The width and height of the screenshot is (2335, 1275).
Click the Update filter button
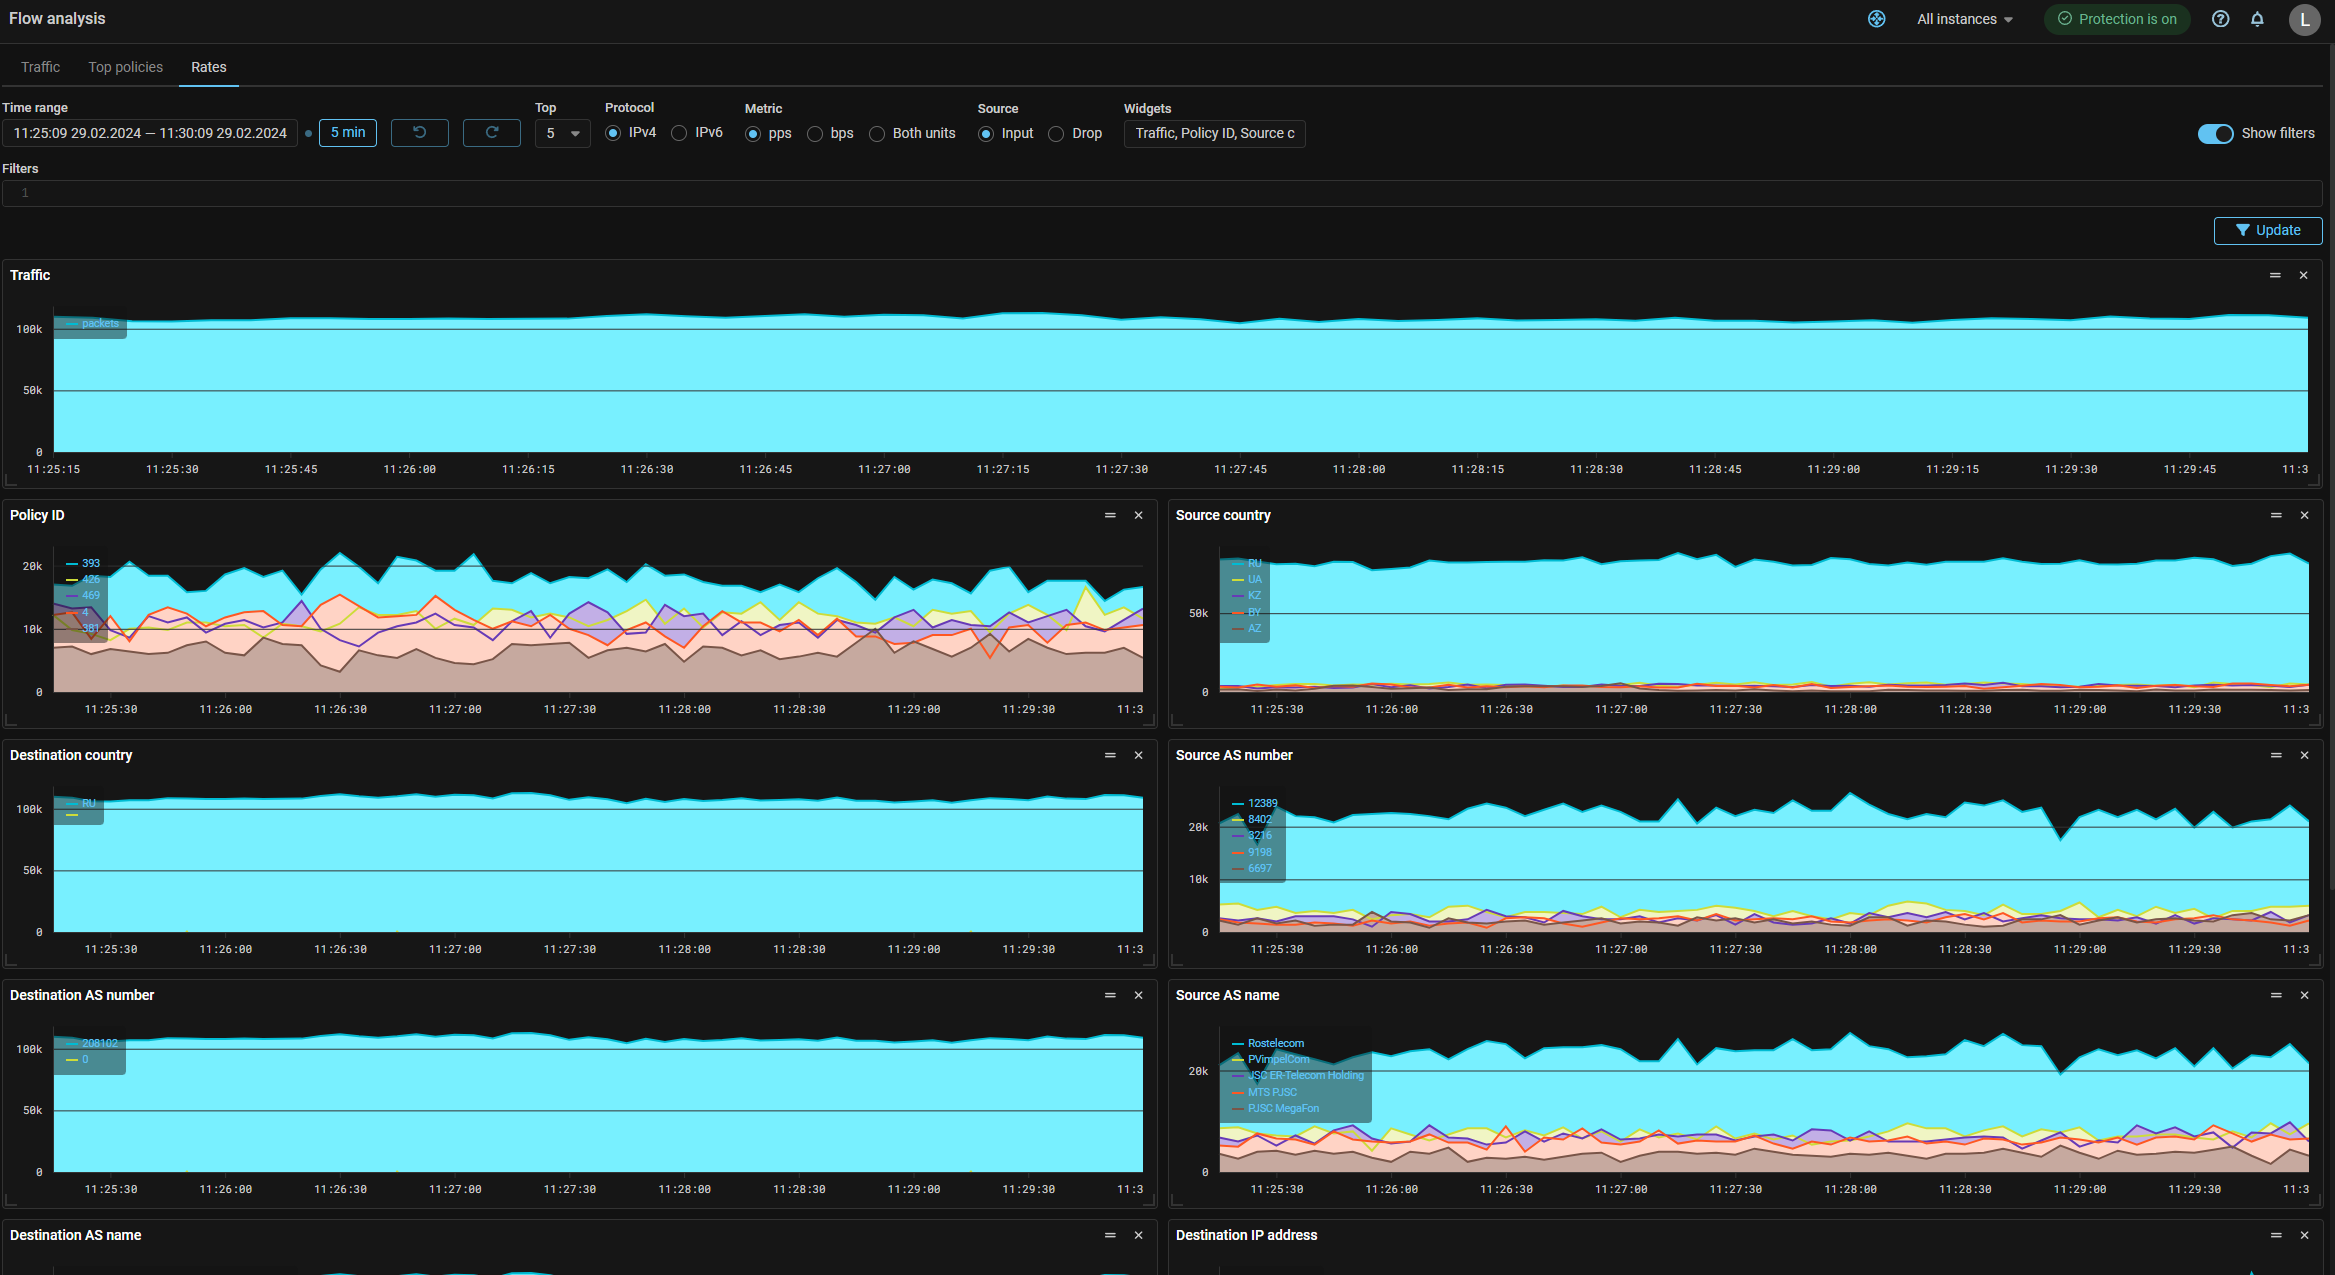[x=2267, y=230]
